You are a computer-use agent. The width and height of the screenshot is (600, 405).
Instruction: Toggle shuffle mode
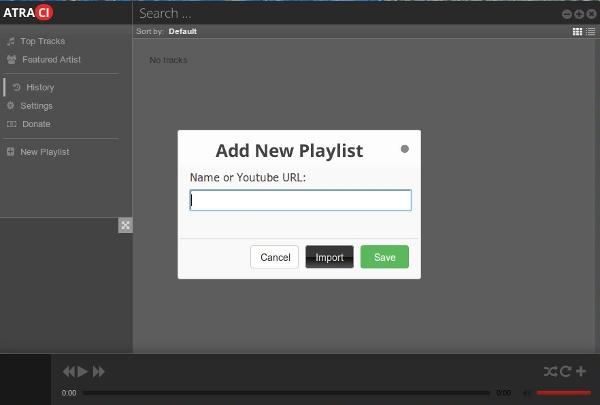(x=551, y=371)
